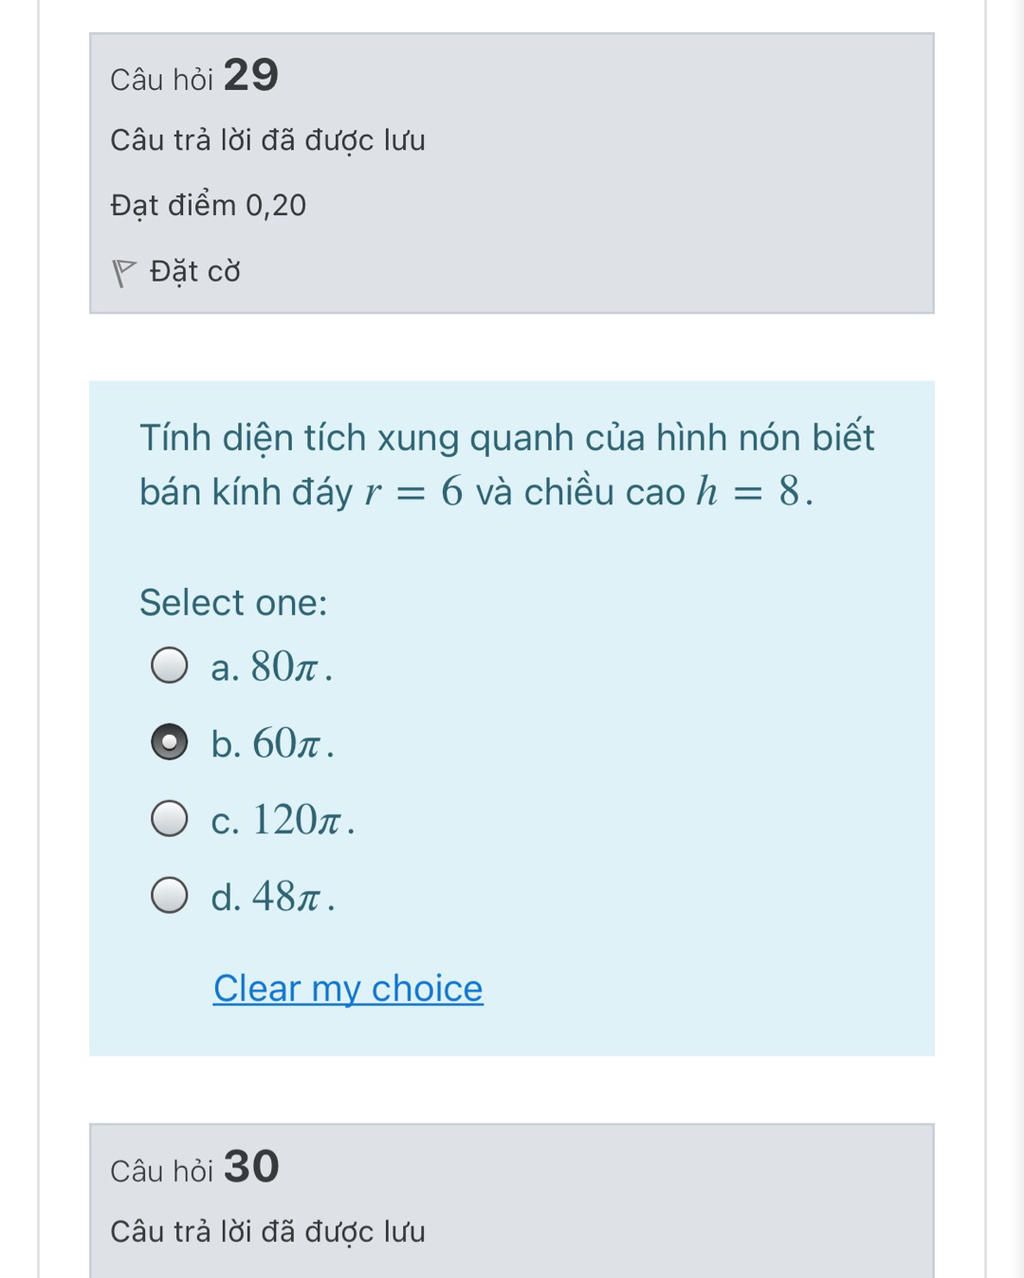Click the Select one: prompt text

(233, 602)
